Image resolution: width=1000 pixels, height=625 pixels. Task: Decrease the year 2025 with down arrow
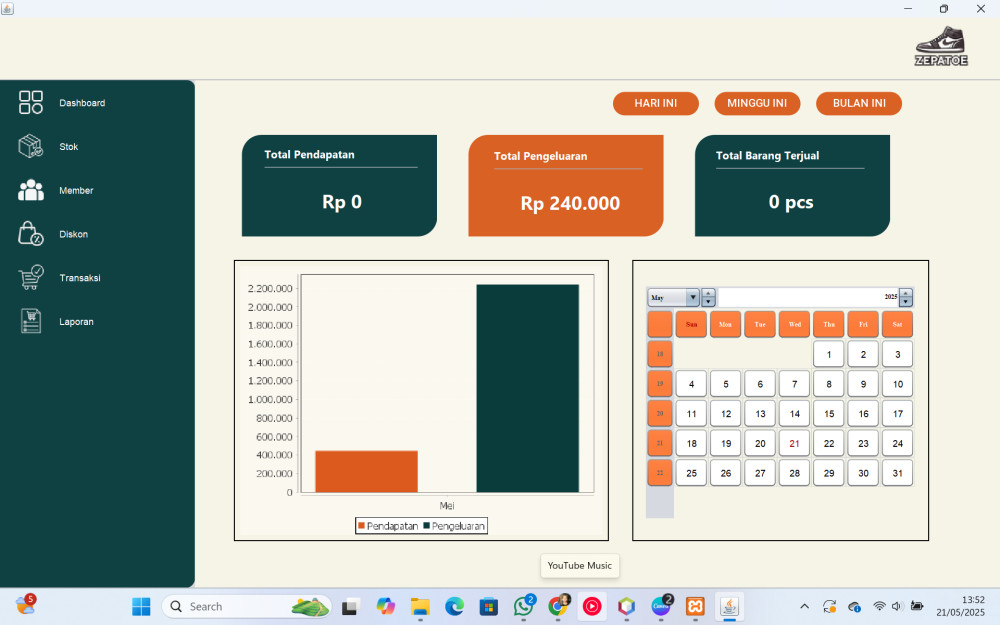pyautogui.click(x=906, y=302)
